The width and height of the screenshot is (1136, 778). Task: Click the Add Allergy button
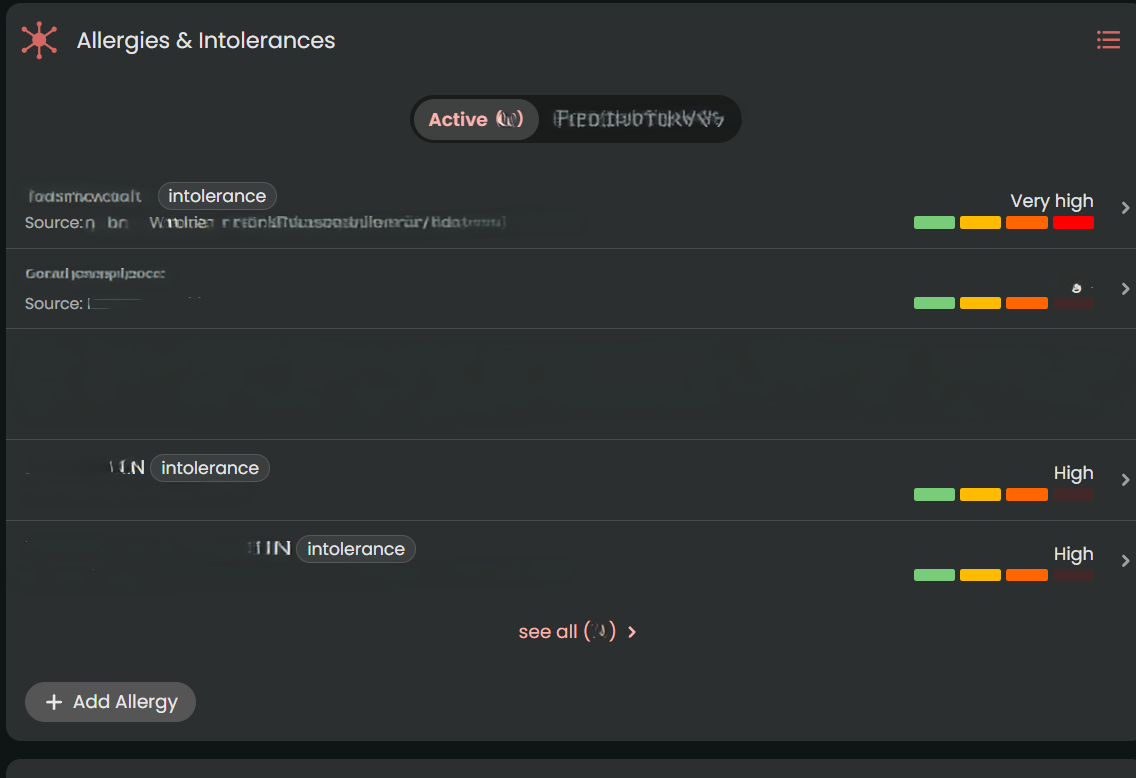click(110, 702)
